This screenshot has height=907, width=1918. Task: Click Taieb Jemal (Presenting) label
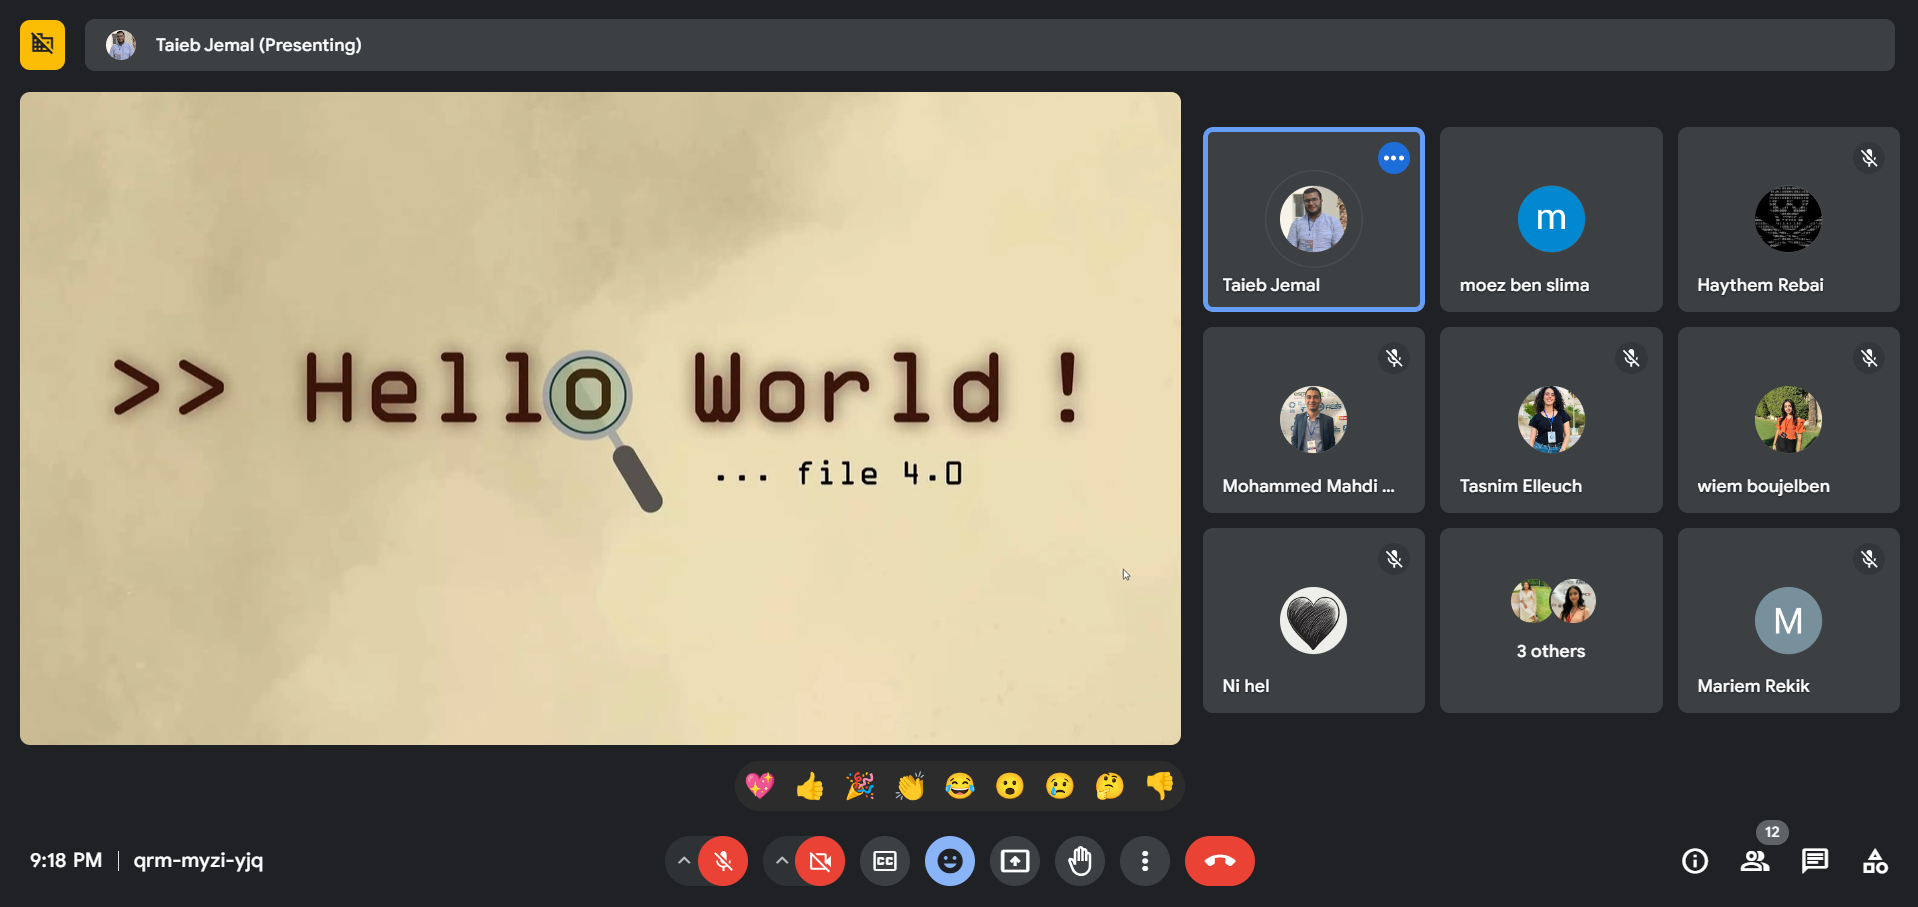[x=258, y=45]
